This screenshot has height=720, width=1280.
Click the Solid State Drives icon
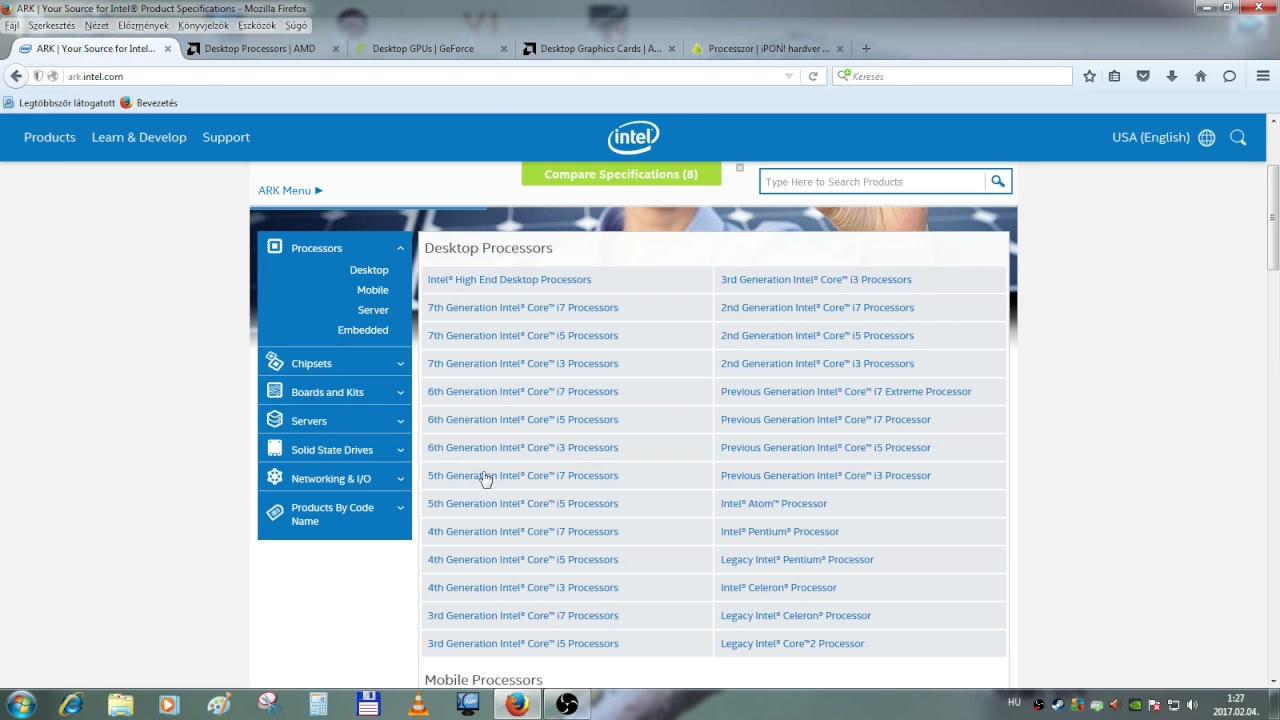click(275, 449)
